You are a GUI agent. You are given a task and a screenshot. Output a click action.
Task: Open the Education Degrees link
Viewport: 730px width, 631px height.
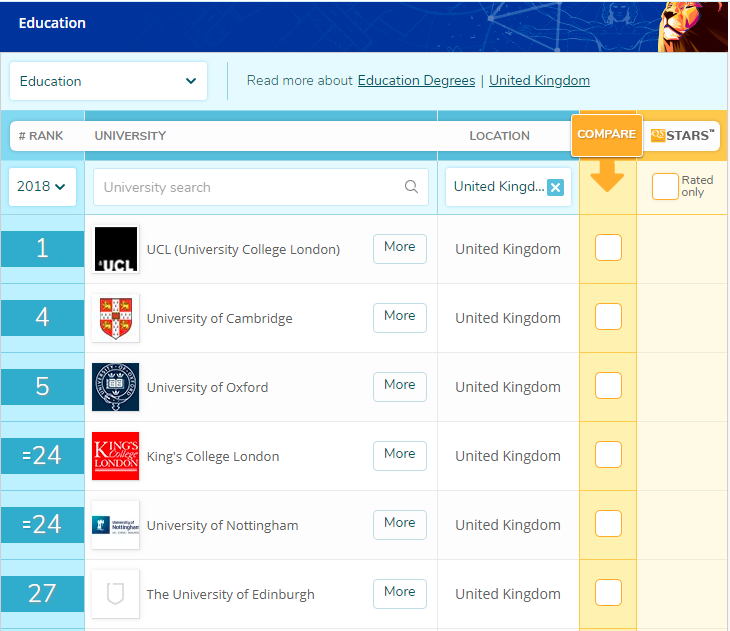pos(416,81)
